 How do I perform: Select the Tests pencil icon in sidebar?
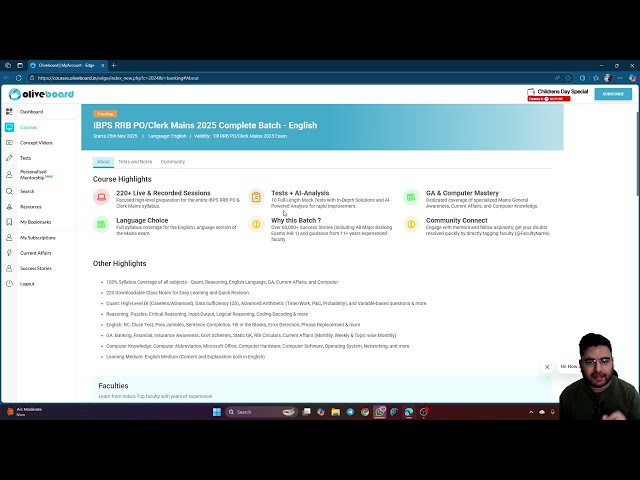pyautogui.click(x=9, y=158)
